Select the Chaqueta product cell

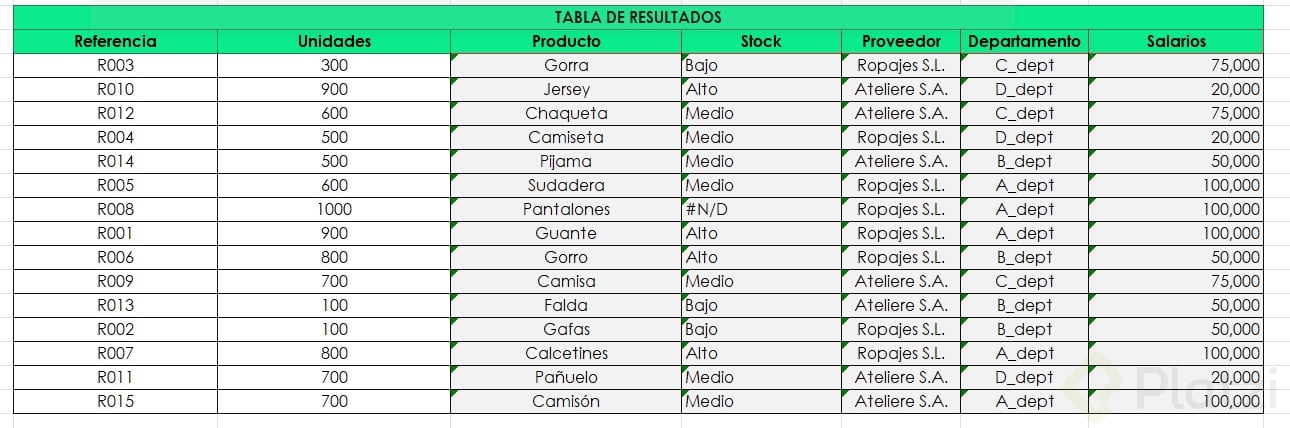click(566, 114)
